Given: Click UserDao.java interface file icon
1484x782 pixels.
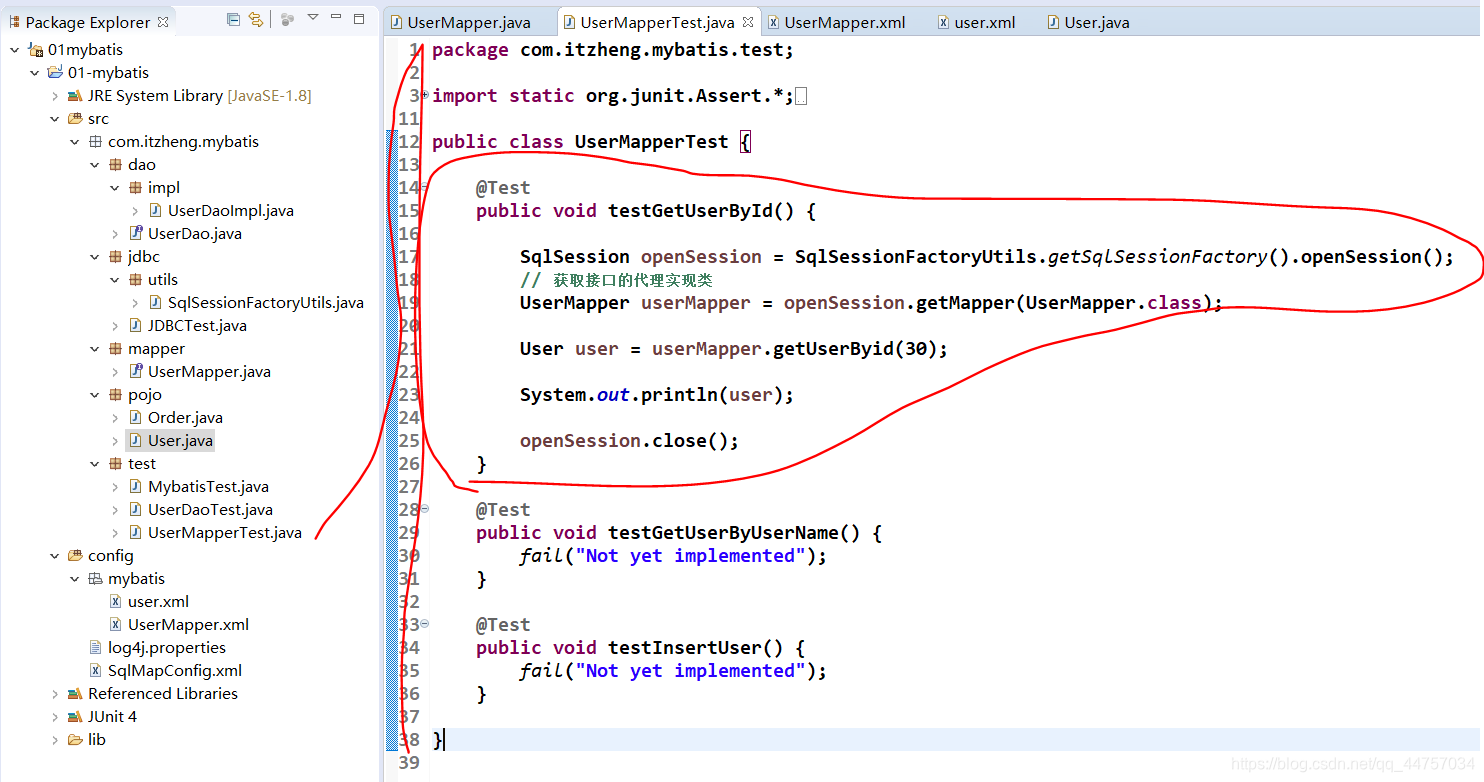Looking at the screenshot, I should coord(136,234).
